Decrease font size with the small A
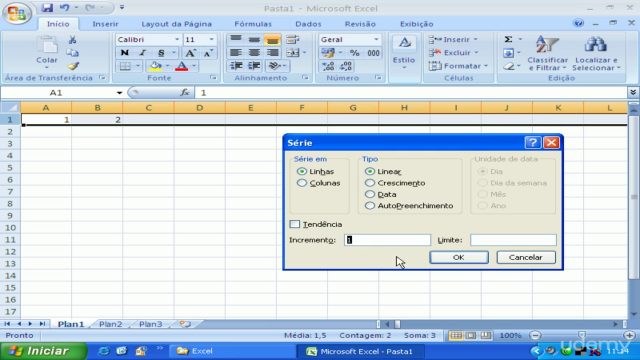This screenshot has height=360, width=640. tap(208, 53)
